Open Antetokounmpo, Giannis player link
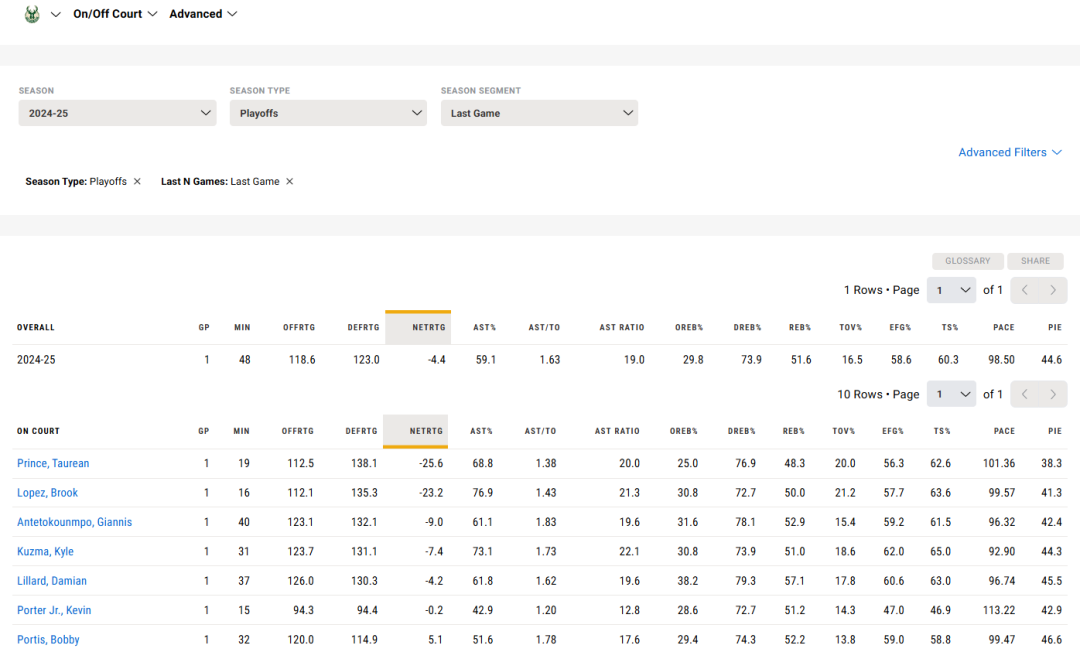Image resolution: width=1080 pixels, height=652 pixels. point(74,522)
